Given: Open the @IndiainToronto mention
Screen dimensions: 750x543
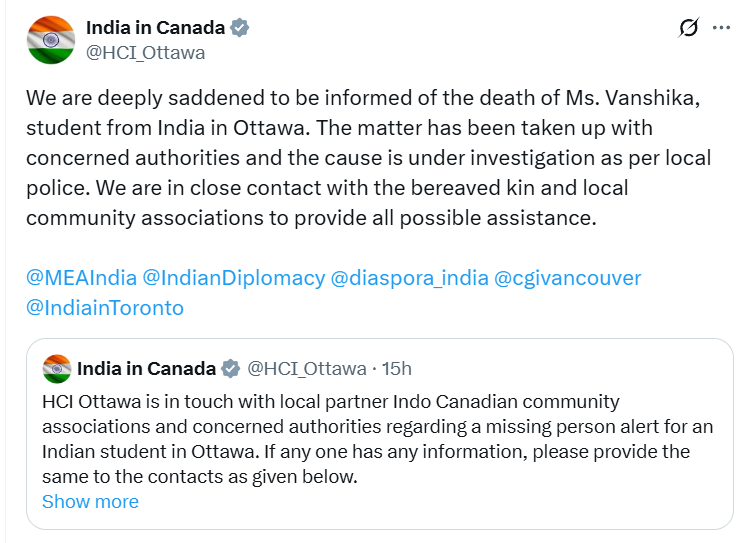Looking at the screenshot, I should [105, 308].
